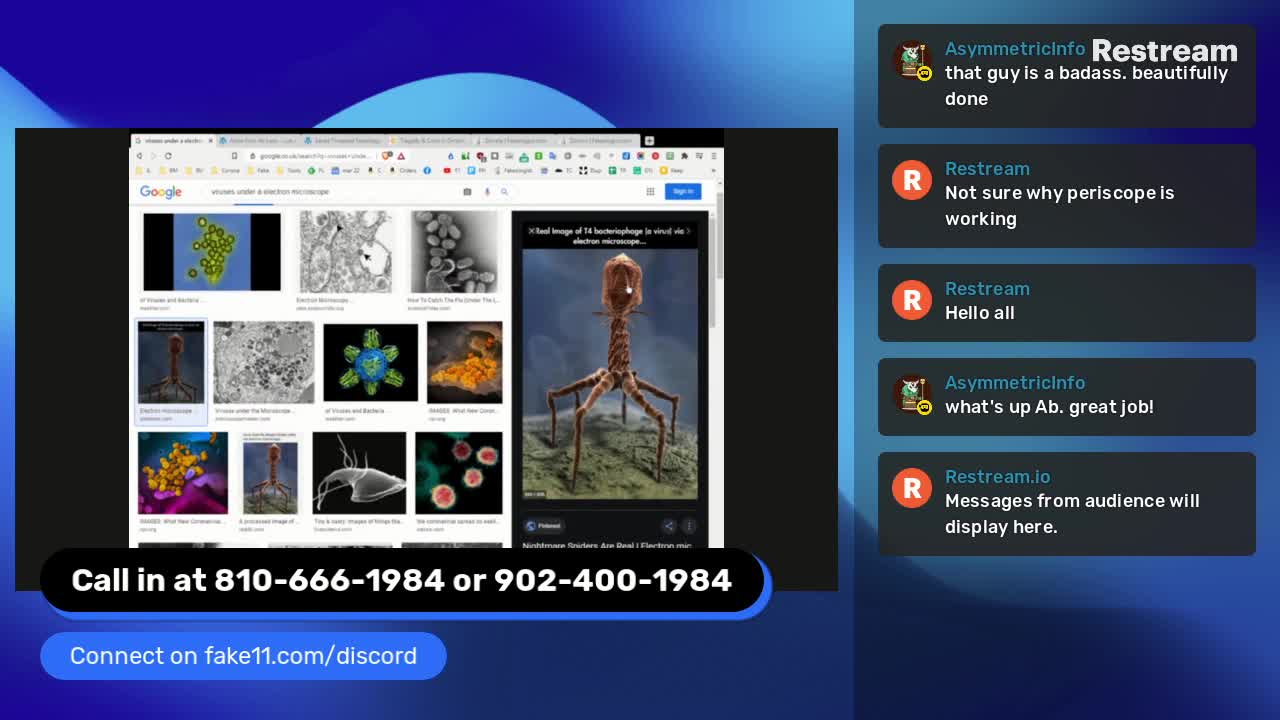
Task: Click 'Not sure why periscope is working' message
Action: tap(1060, 206)
